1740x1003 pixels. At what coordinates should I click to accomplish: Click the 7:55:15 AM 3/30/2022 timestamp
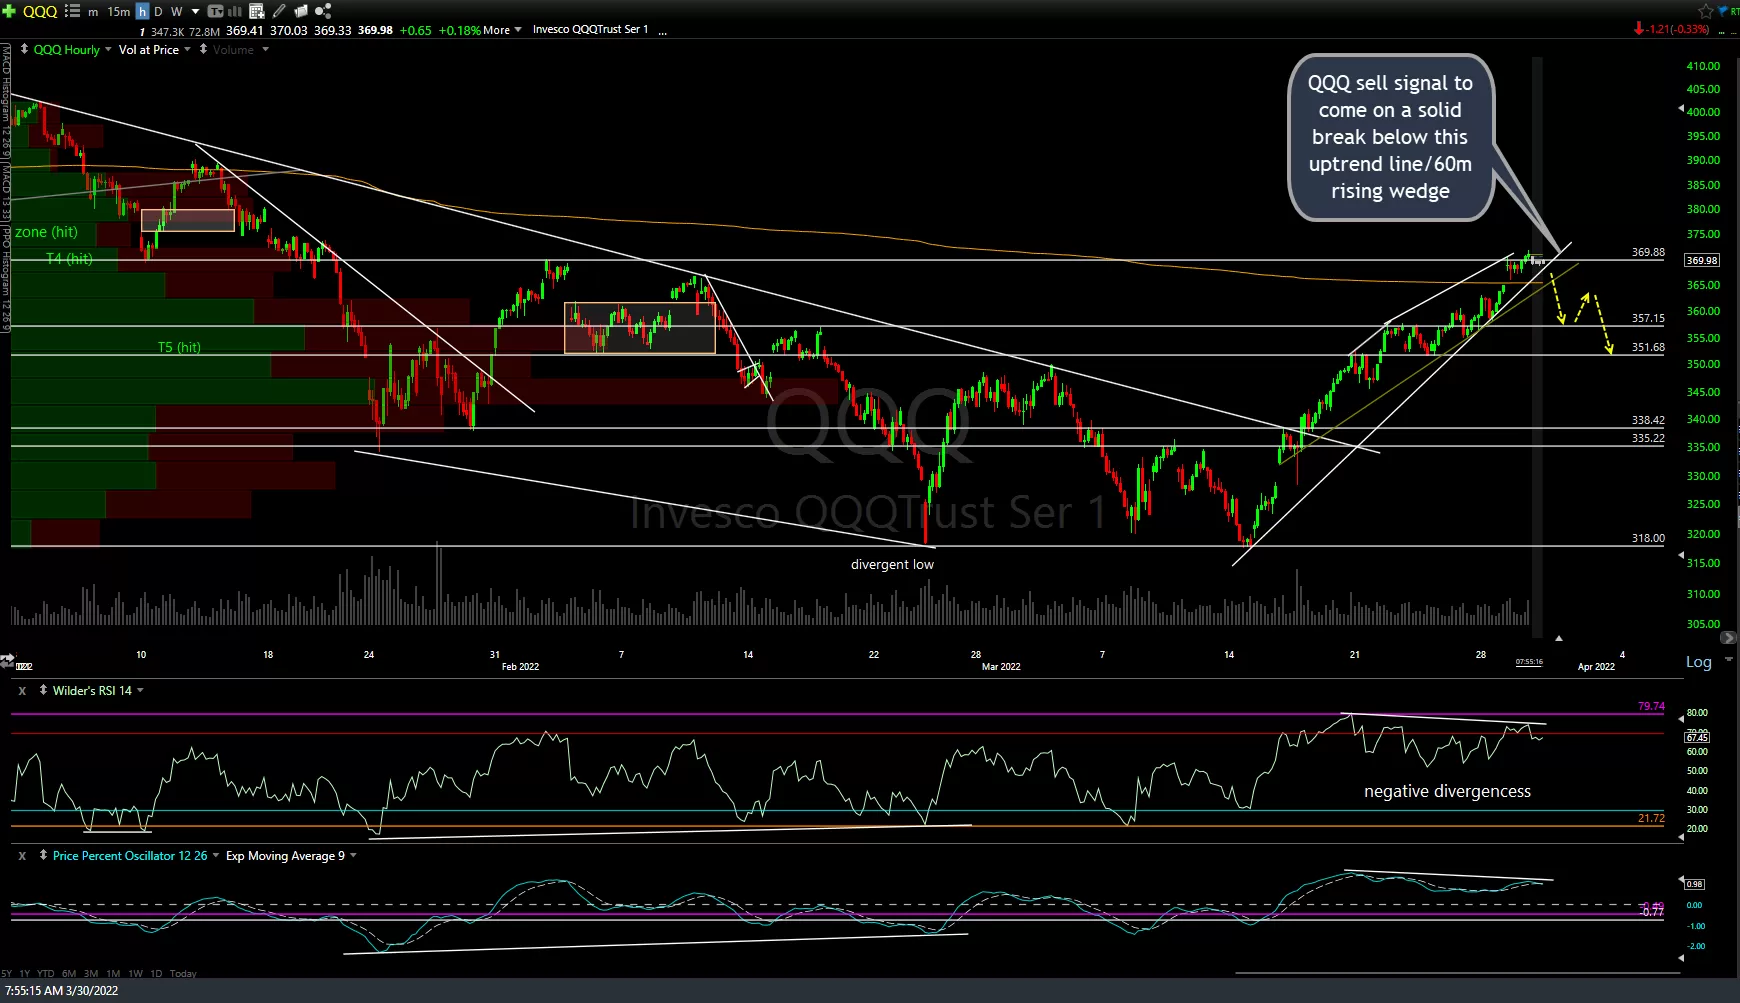61,991
